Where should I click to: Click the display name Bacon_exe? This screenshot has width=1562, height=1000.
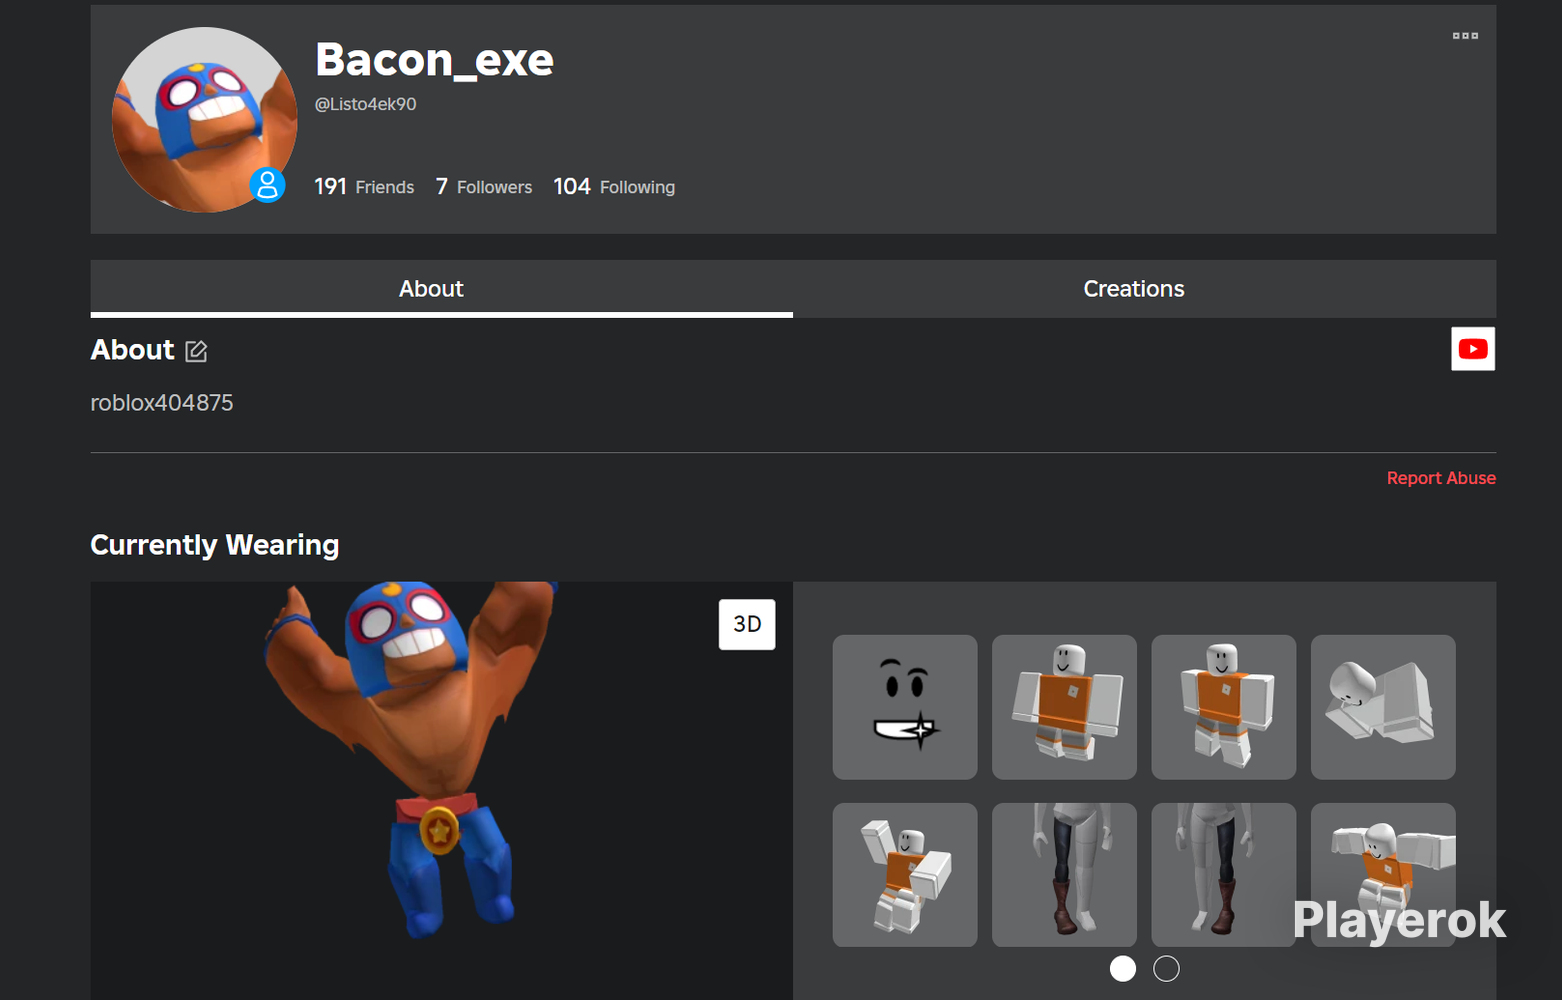pyautogui.click(x=434, y=60)
